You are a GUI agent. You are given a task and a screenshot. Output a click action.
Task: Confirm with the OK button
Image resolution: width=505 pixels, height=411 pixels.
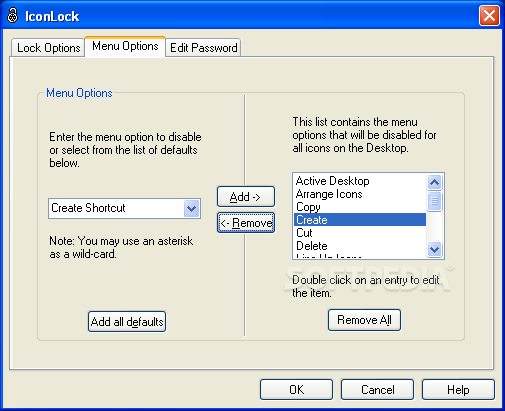(x=296, y=389)
